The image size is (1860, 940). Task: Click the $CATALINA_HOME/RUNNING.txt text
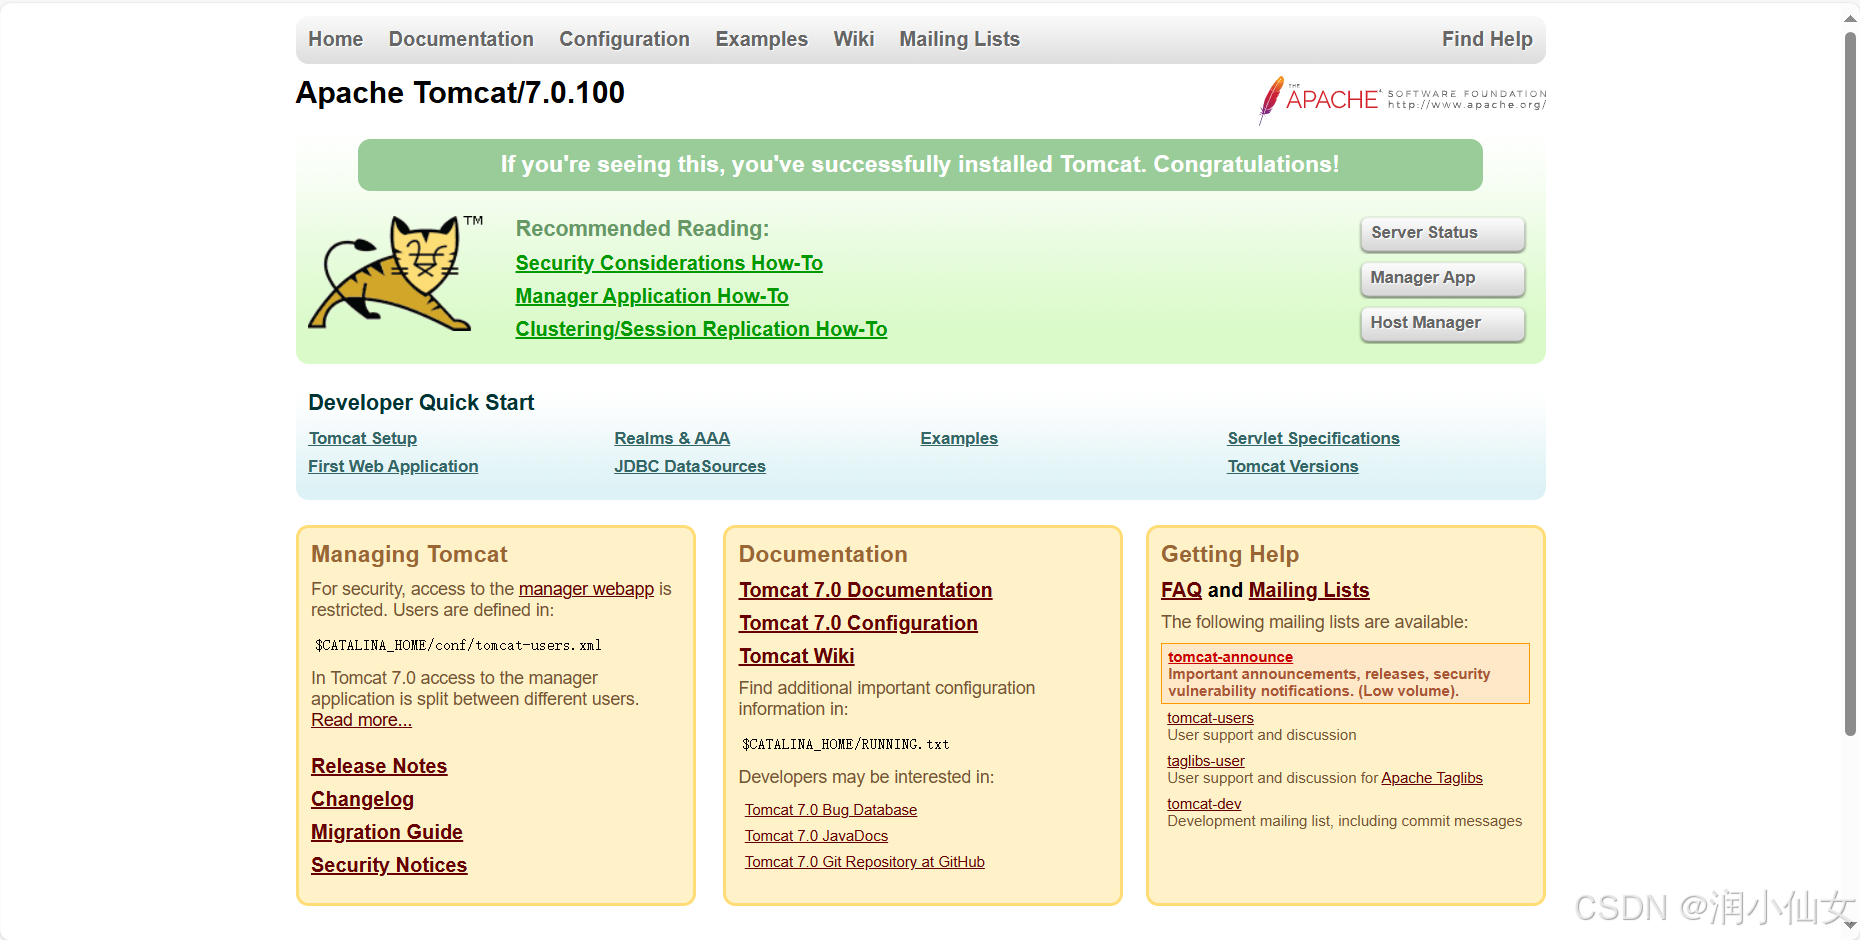(845, 744)
